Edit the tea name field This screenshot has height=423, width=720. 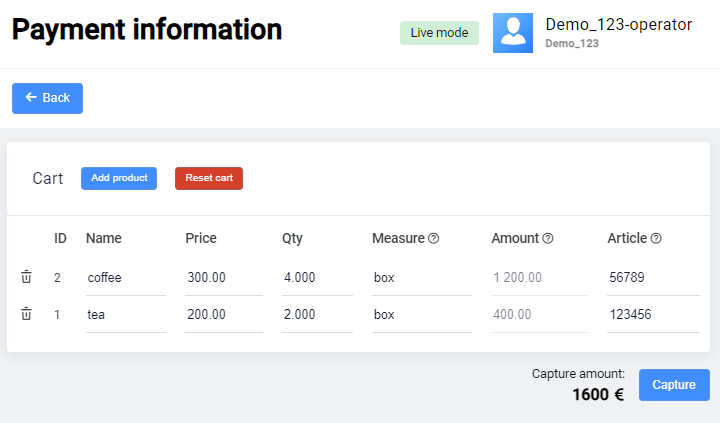tap(125, 314)
